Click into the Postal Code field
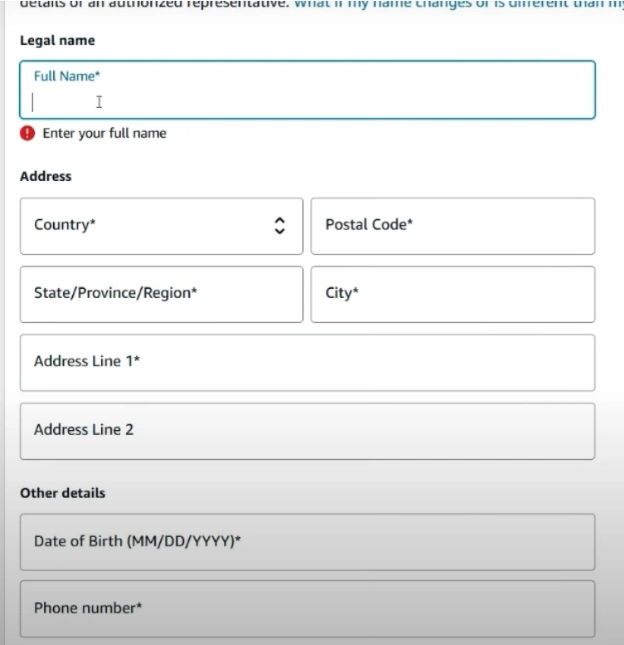The image size is (624, 645). coord(452,226)
